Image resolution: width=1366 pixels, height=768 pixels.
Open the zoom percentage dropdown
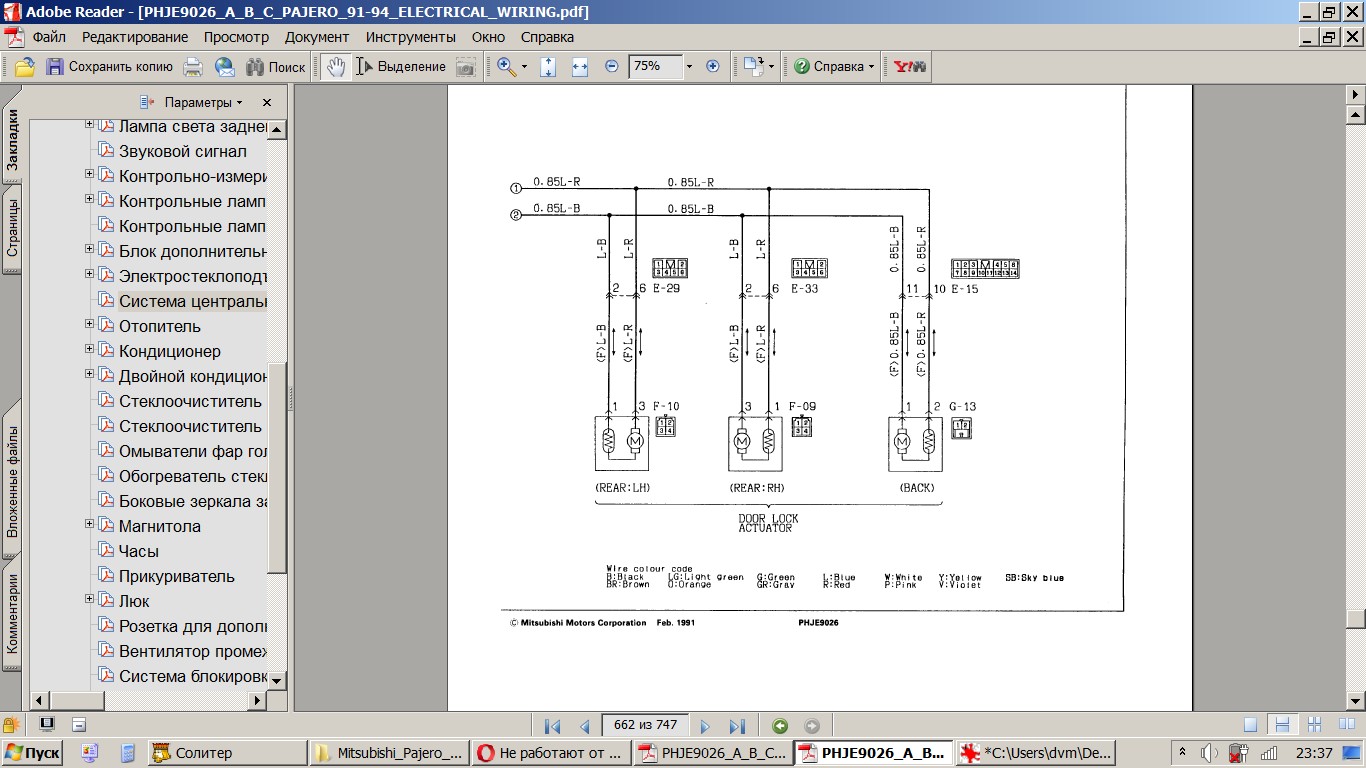coord(689,67)
